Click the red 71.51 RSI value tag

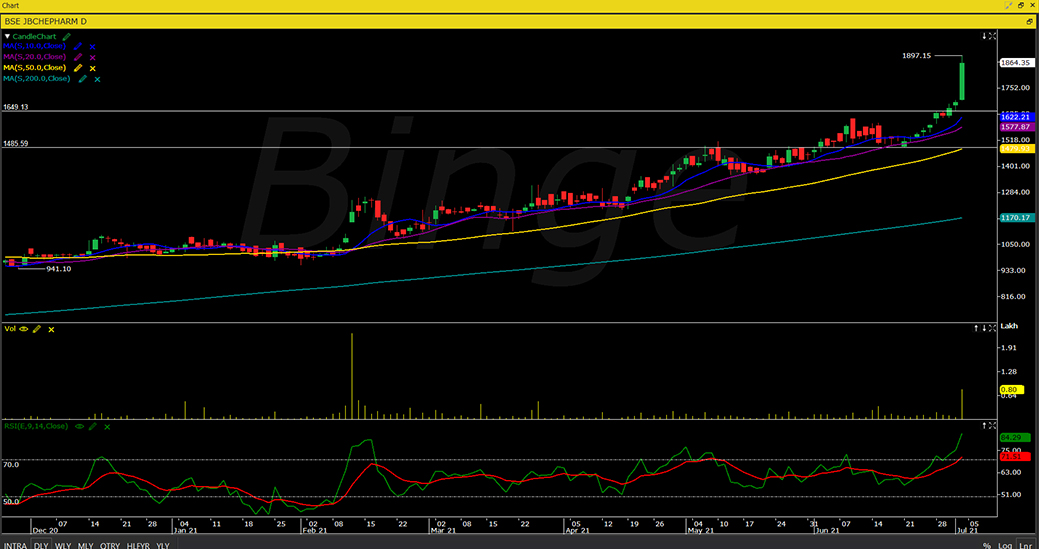[x=1014, y=457]
